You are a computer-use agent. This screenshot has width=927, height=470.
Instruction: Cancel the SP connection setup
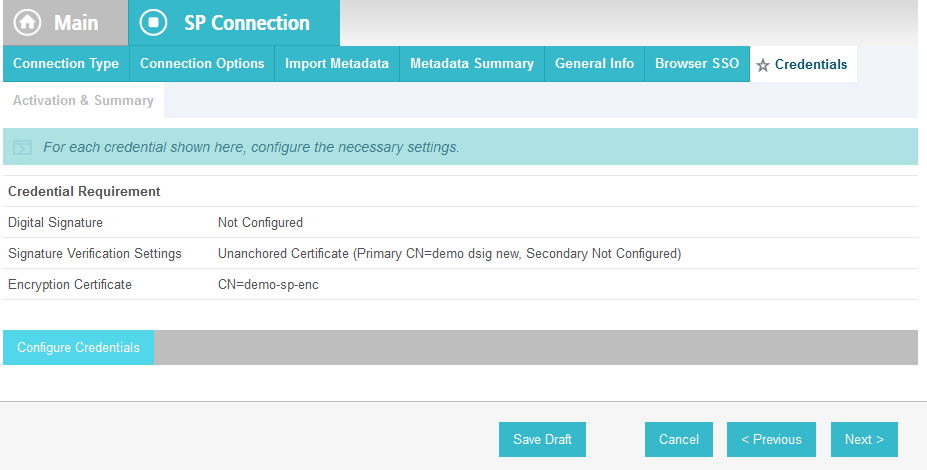point(679,439)
